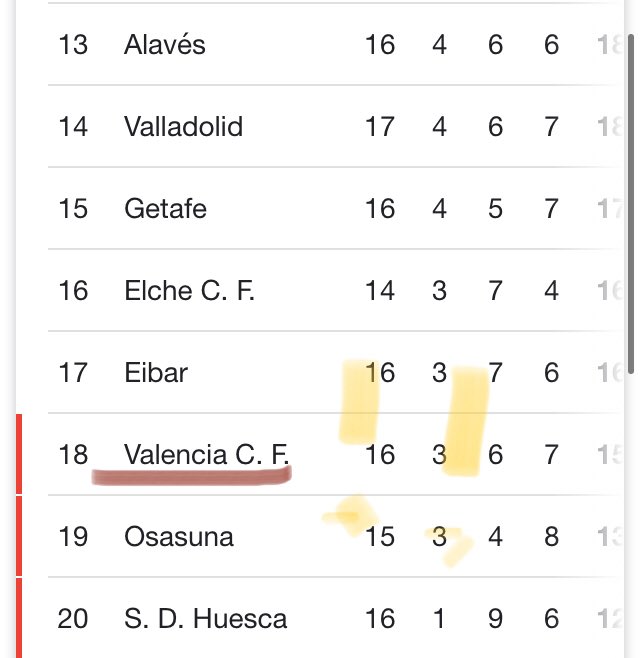Click Osasuna's 8 losses value

551,537
